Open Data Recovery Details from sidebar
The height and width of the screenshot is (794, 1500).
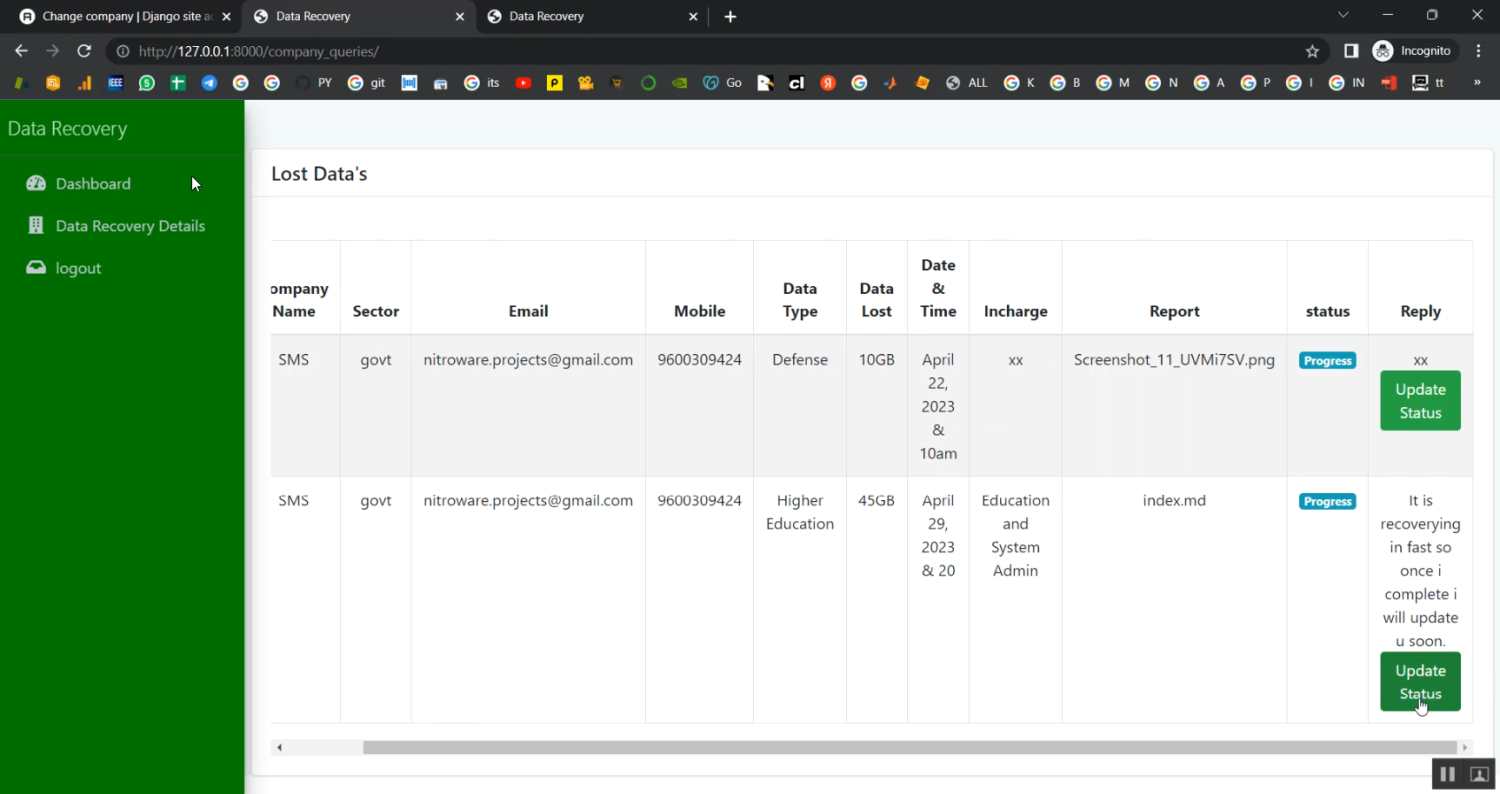tap(130, 226)
